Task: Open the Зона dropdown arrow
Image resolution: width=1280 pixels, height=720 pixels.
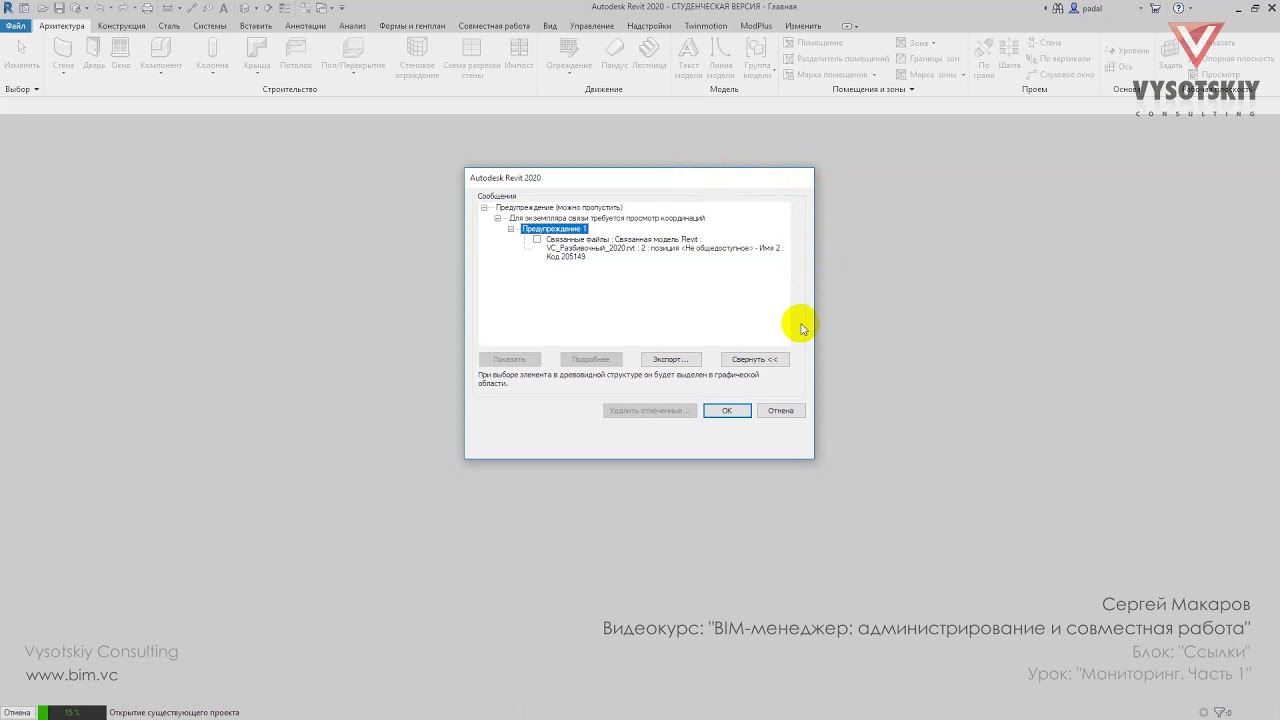Action: click(x=934, y=43)
